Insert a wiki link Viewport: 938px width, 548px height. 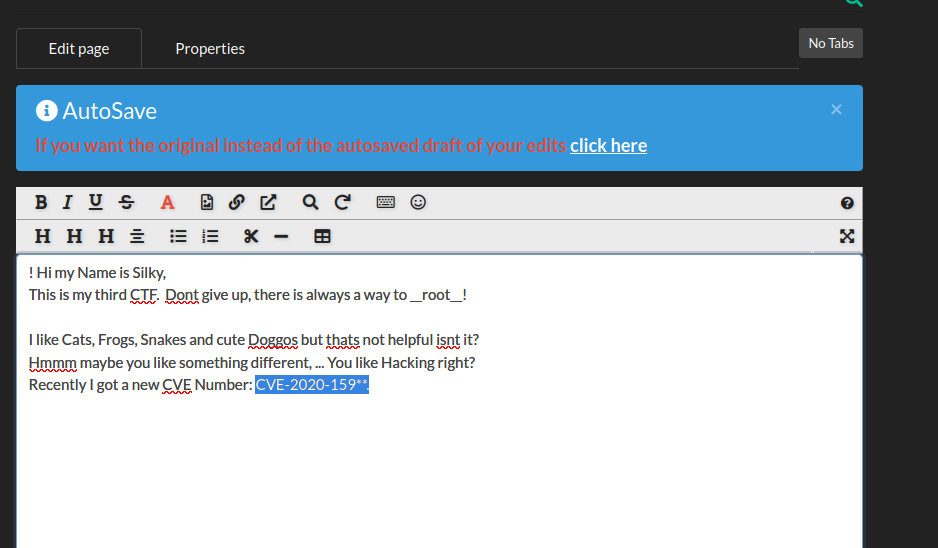pyautogui.click(x=236, y=202)
